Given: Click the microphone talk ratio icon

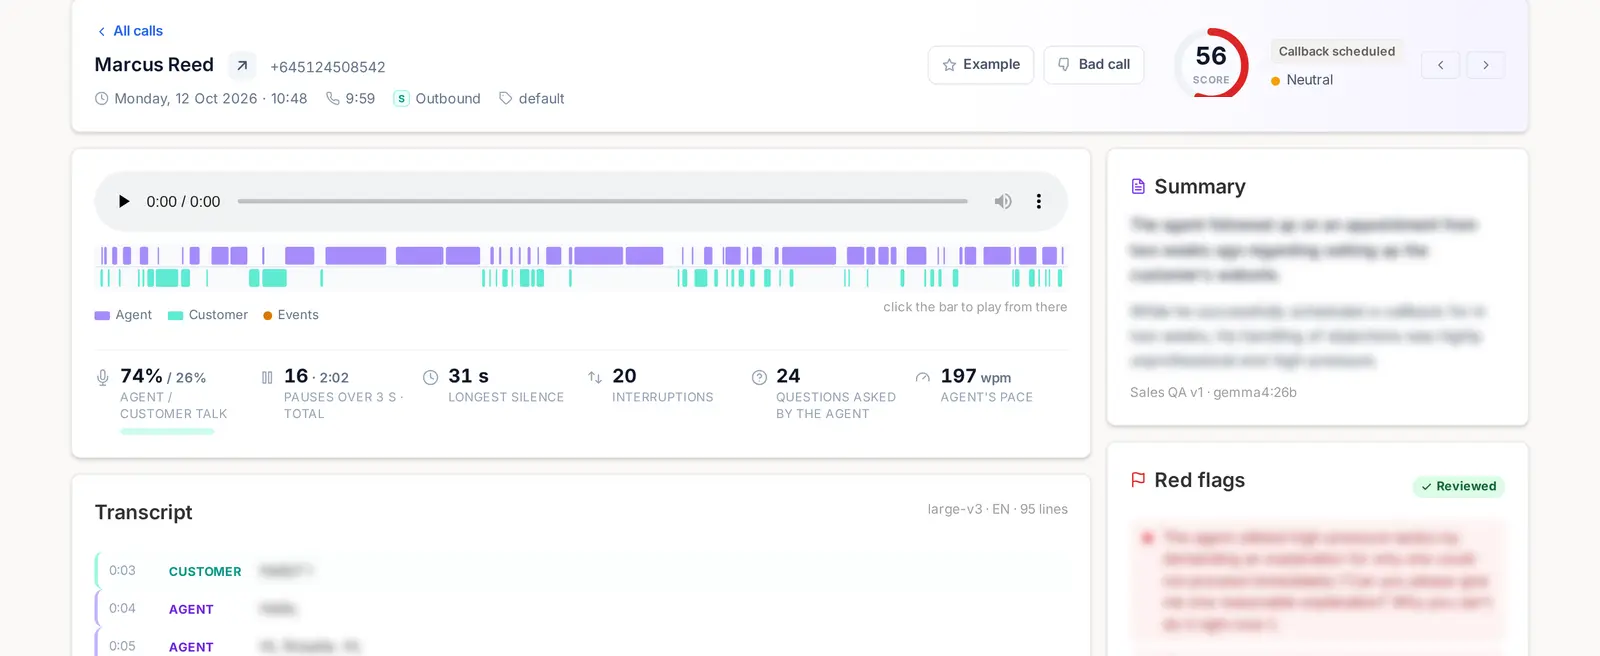Looking at the screenshot, I should 102,377.
